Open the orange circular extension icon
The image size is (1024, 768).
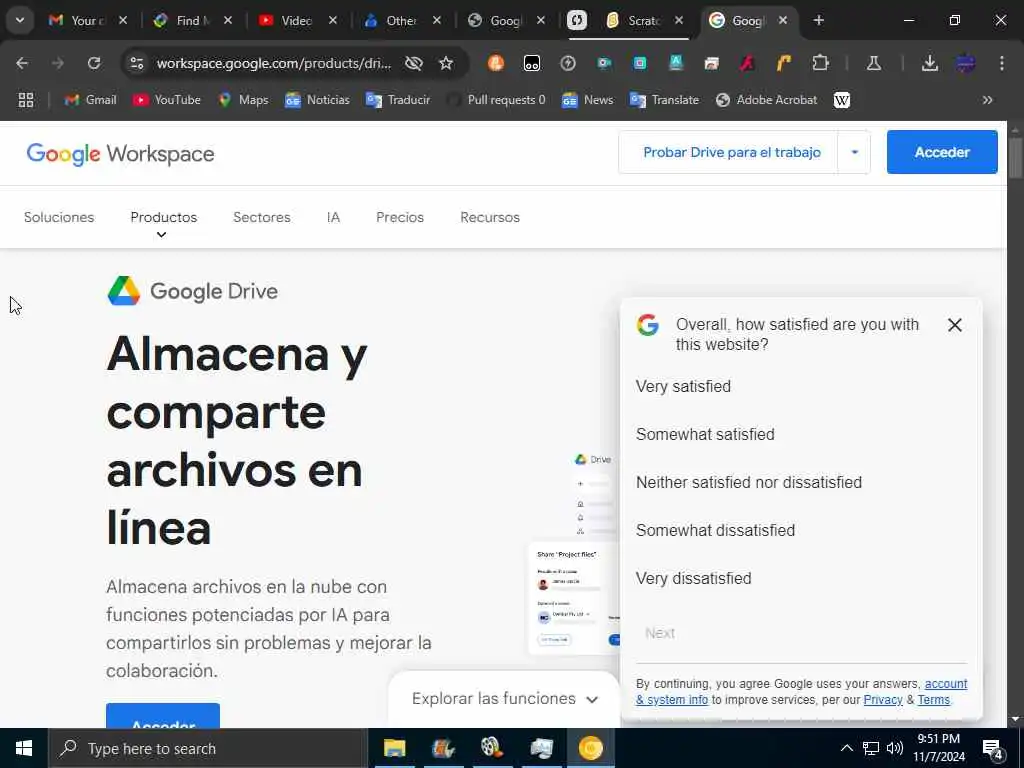pos(496,63)
